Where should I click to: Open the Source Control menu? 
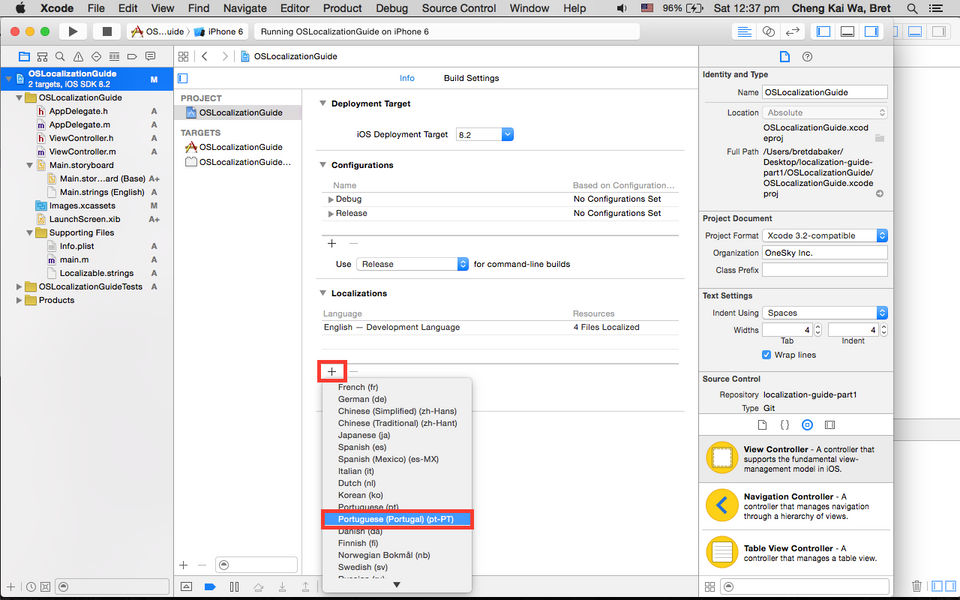[459, 9]
